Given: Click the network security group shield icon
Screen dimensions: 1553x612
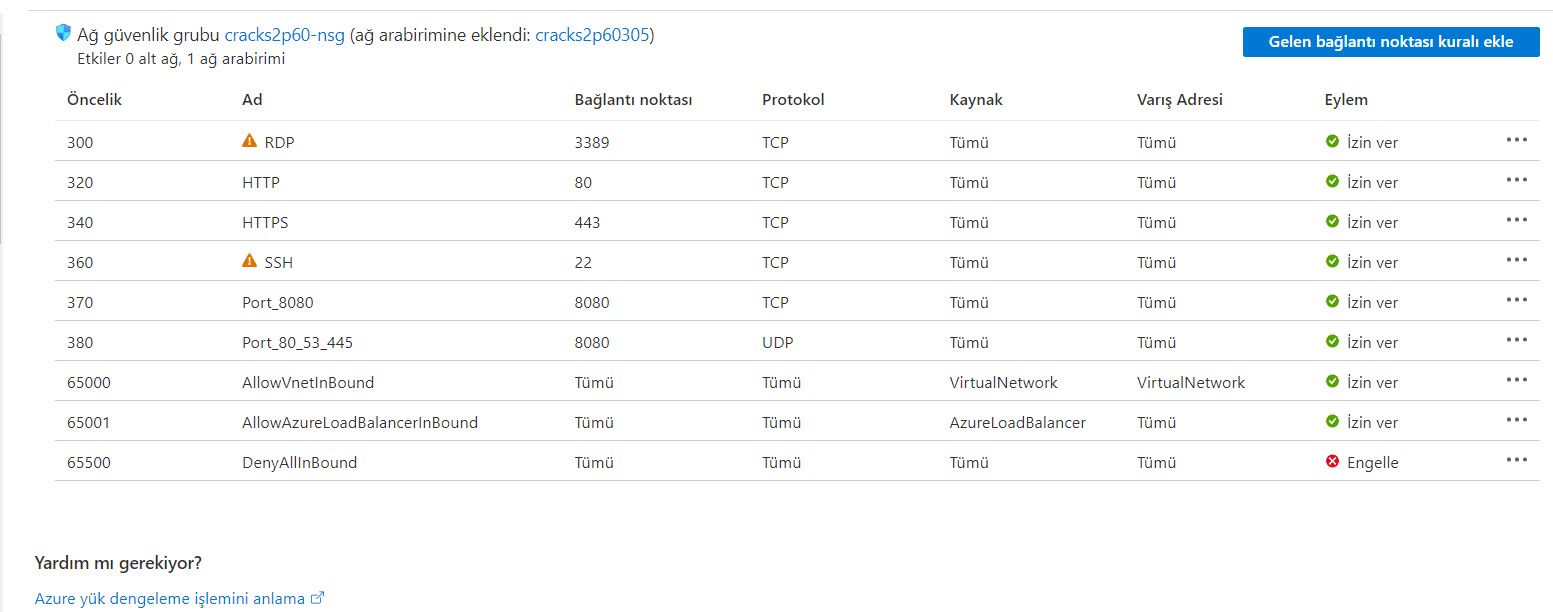Looking at the screenshot, I should pos(64,33).
